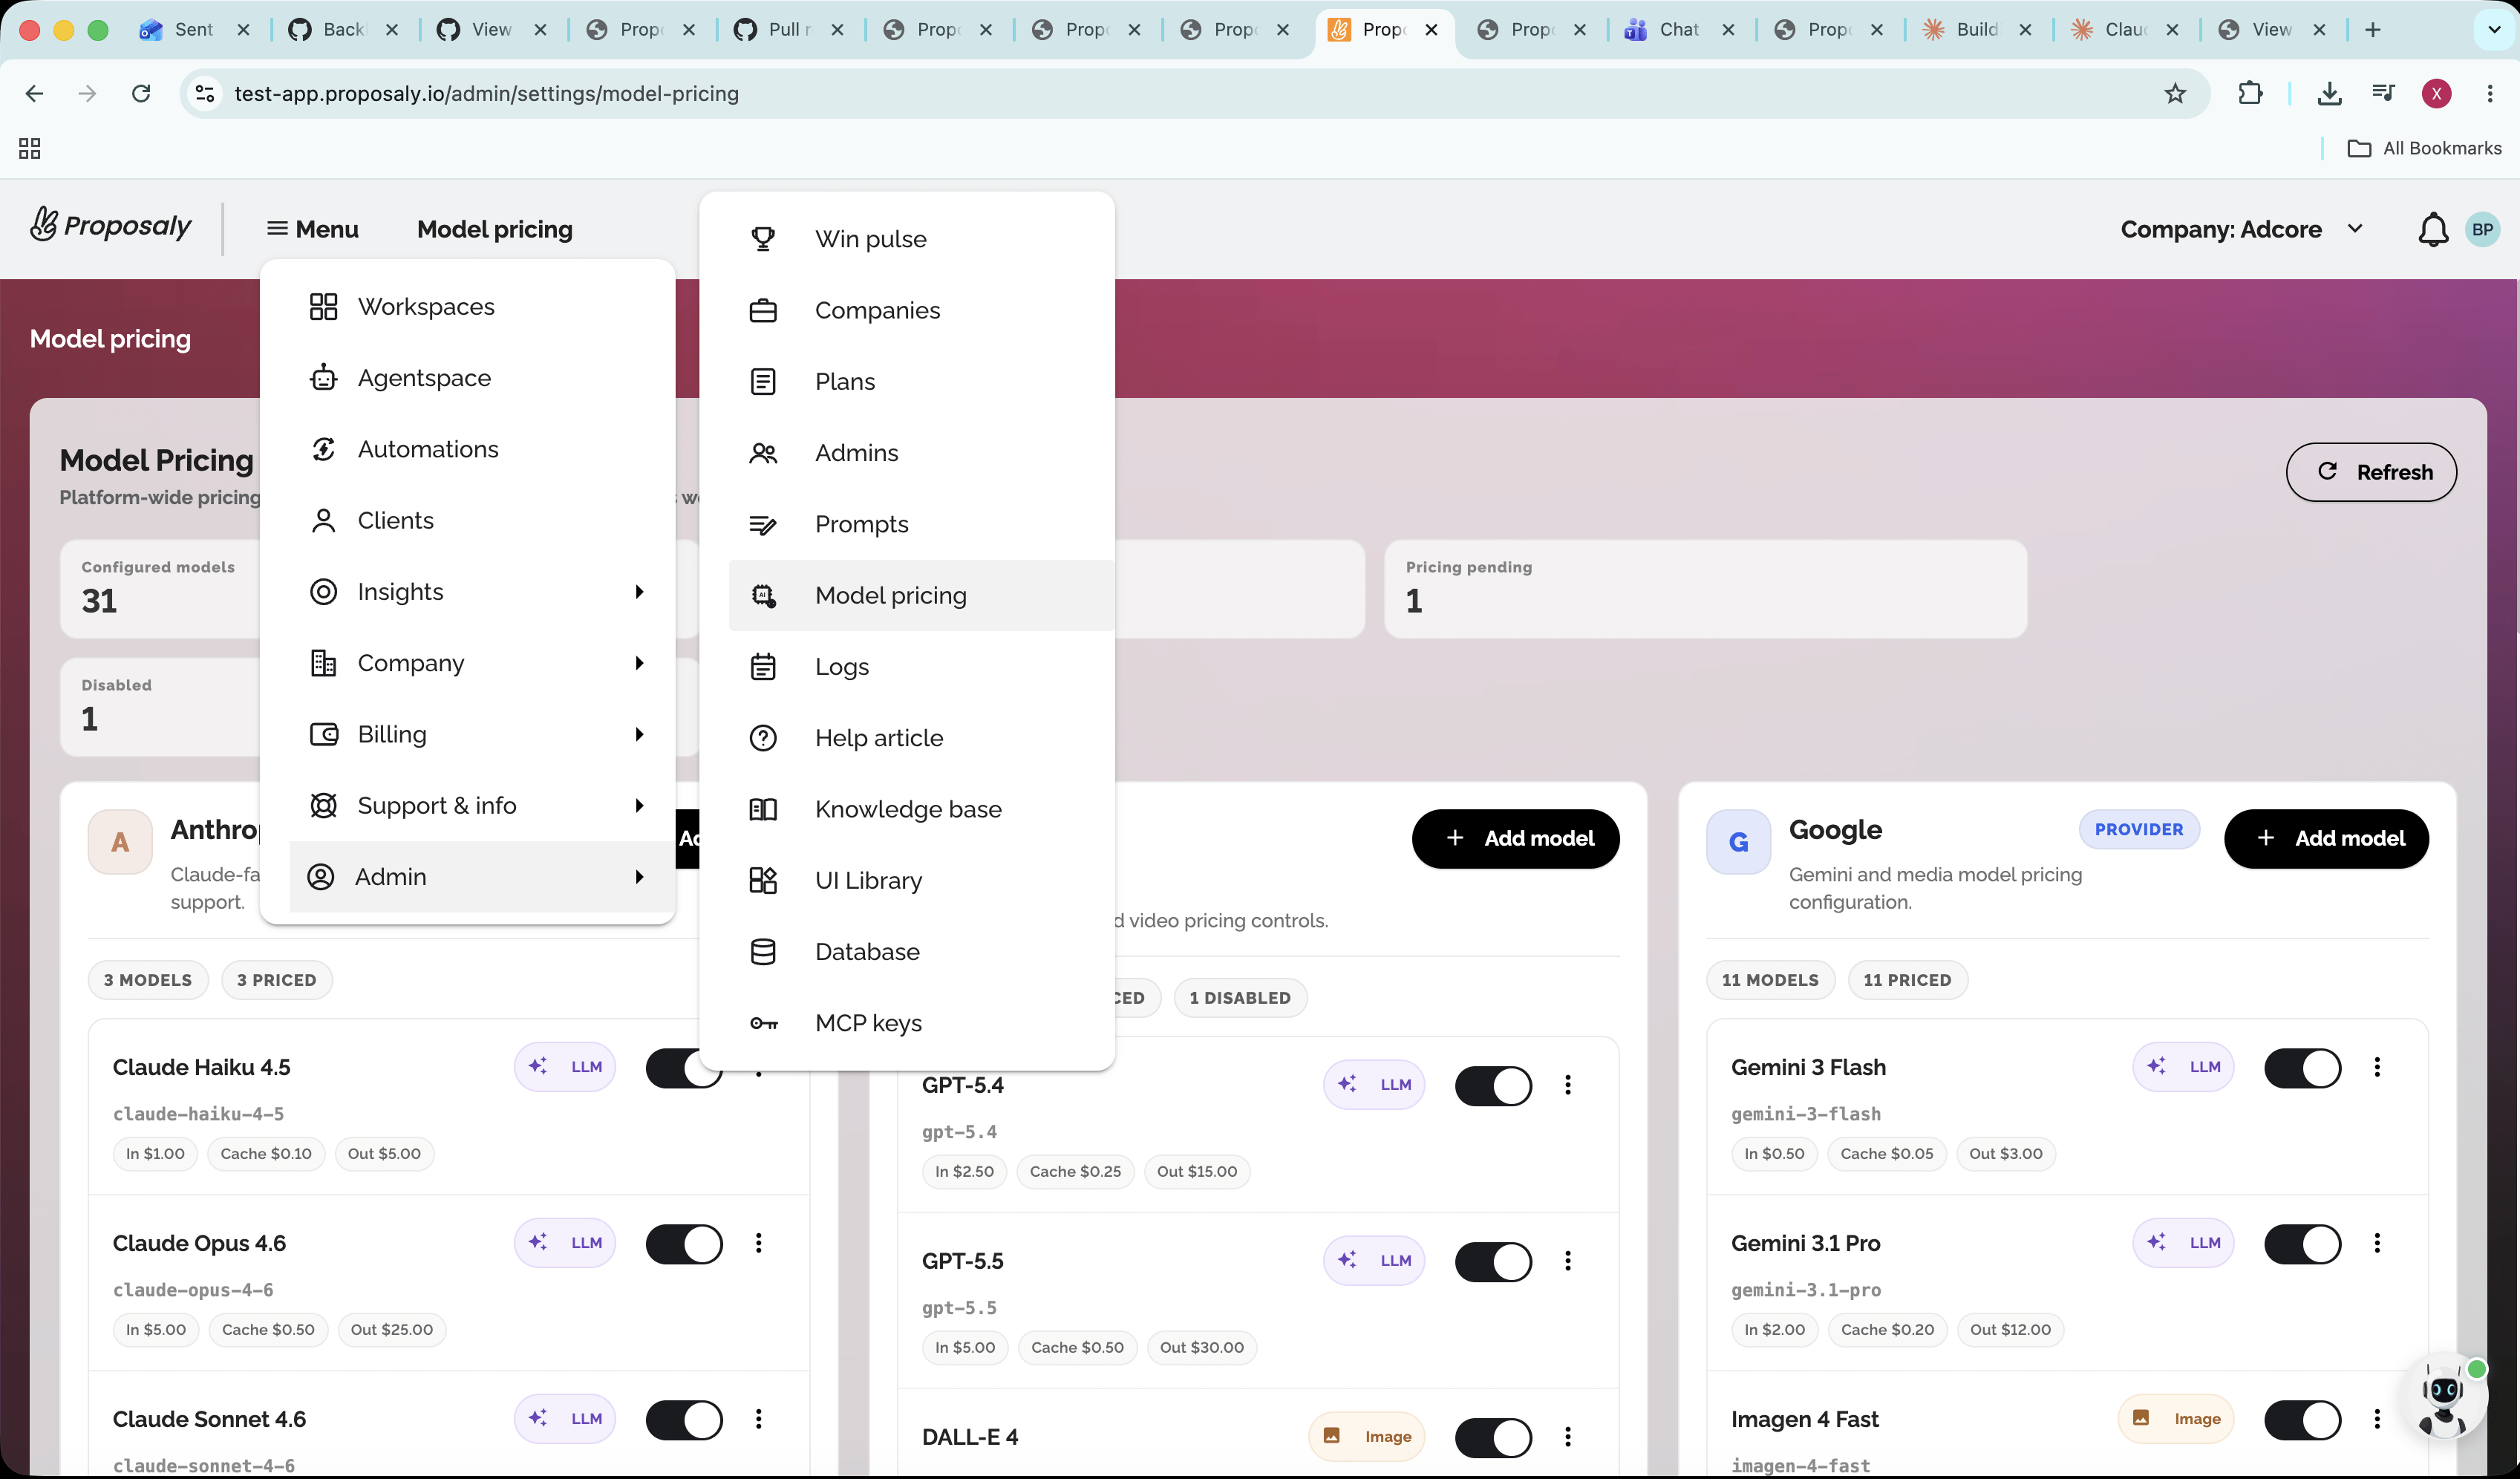The image size is (2520, 1479).
Task: Switch to the Build browser tab
Action: 1979,30
